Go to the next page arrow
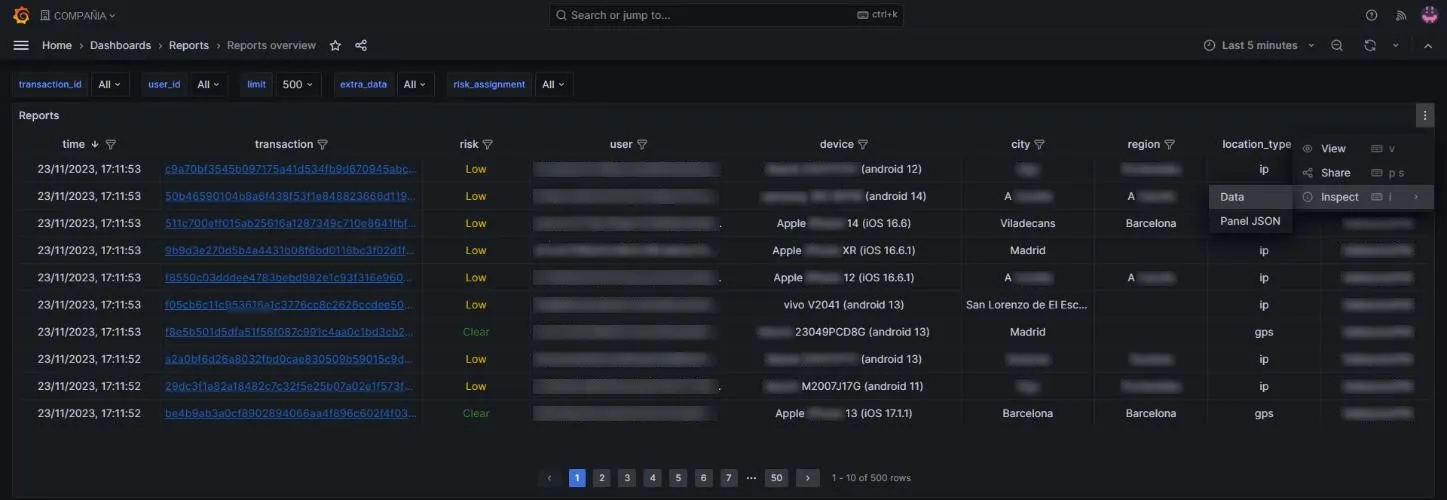The width and height of the screenshot is (1447, 500). [808, 478]
